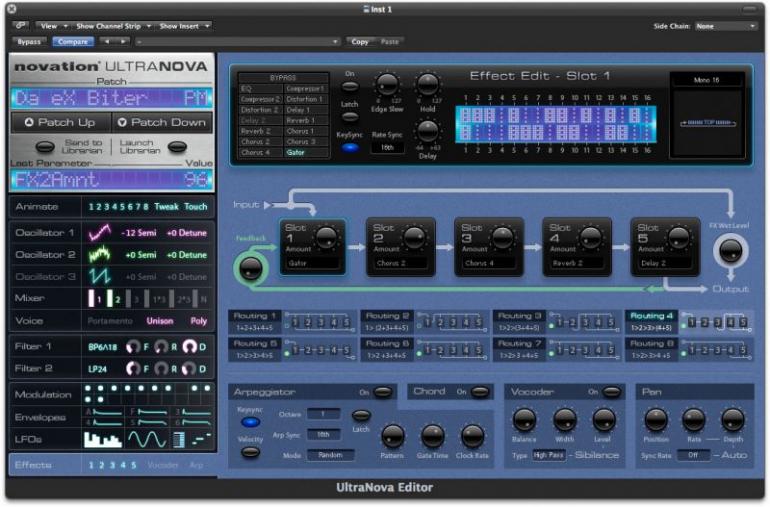Screen dimensions: 770x507
Task: Open the Show Channel Strip dropdown
Action: click(x=113, y=26)
